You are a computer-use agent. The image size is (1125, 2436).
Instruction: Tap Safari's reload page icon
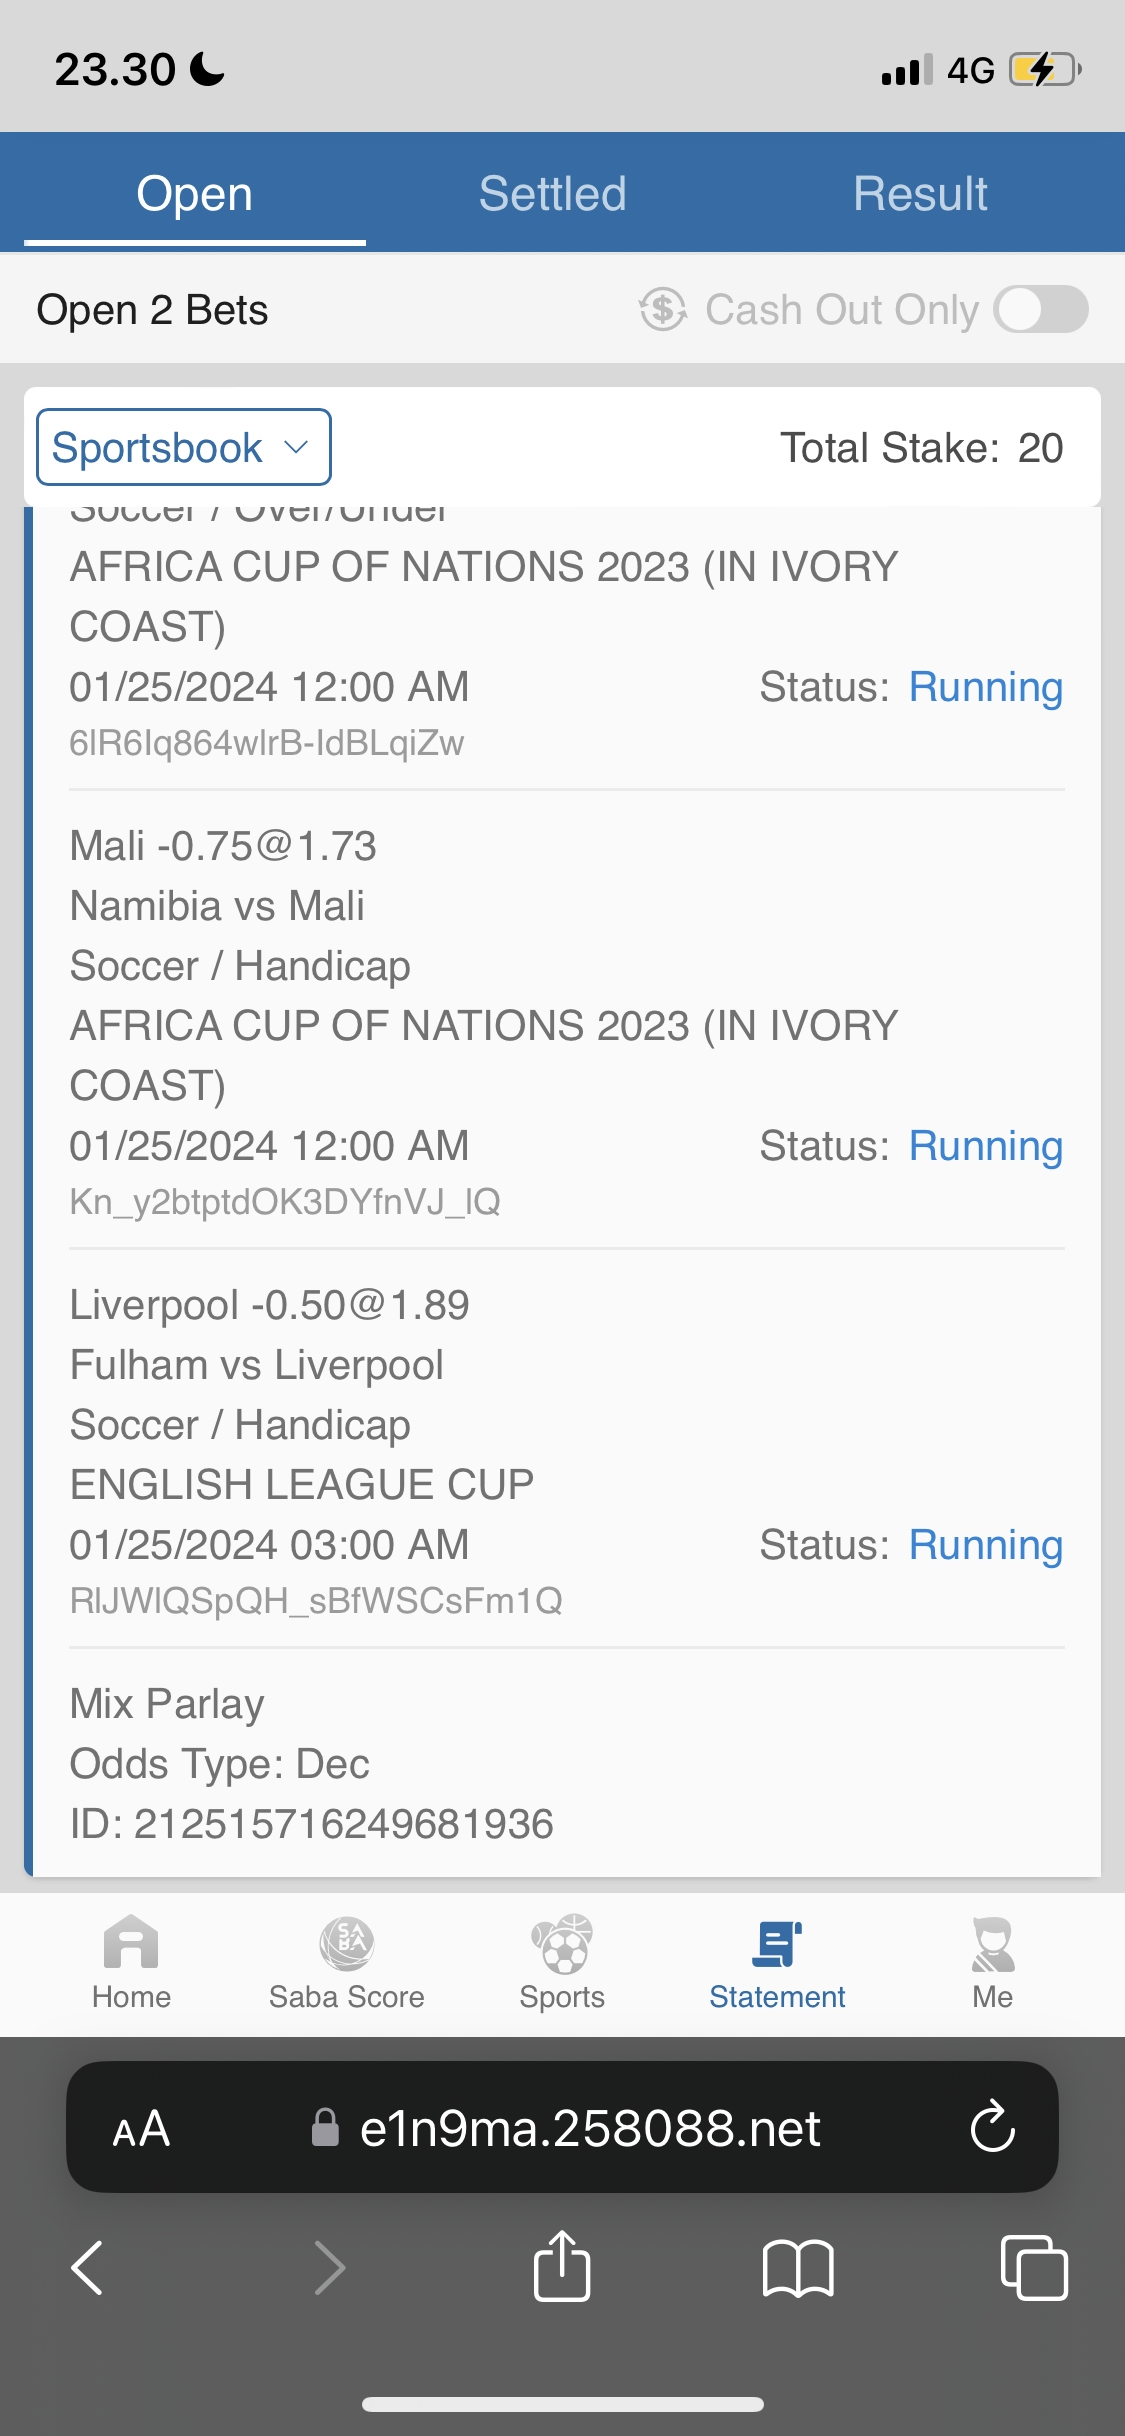click(x=992, y=2126)
